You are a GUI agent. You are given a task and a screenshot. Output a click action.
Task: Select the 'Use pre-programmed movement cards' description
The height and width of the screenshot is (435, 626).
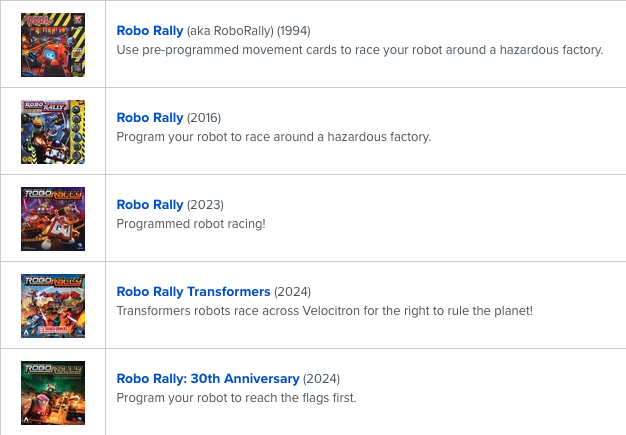(x=360, y=50)
